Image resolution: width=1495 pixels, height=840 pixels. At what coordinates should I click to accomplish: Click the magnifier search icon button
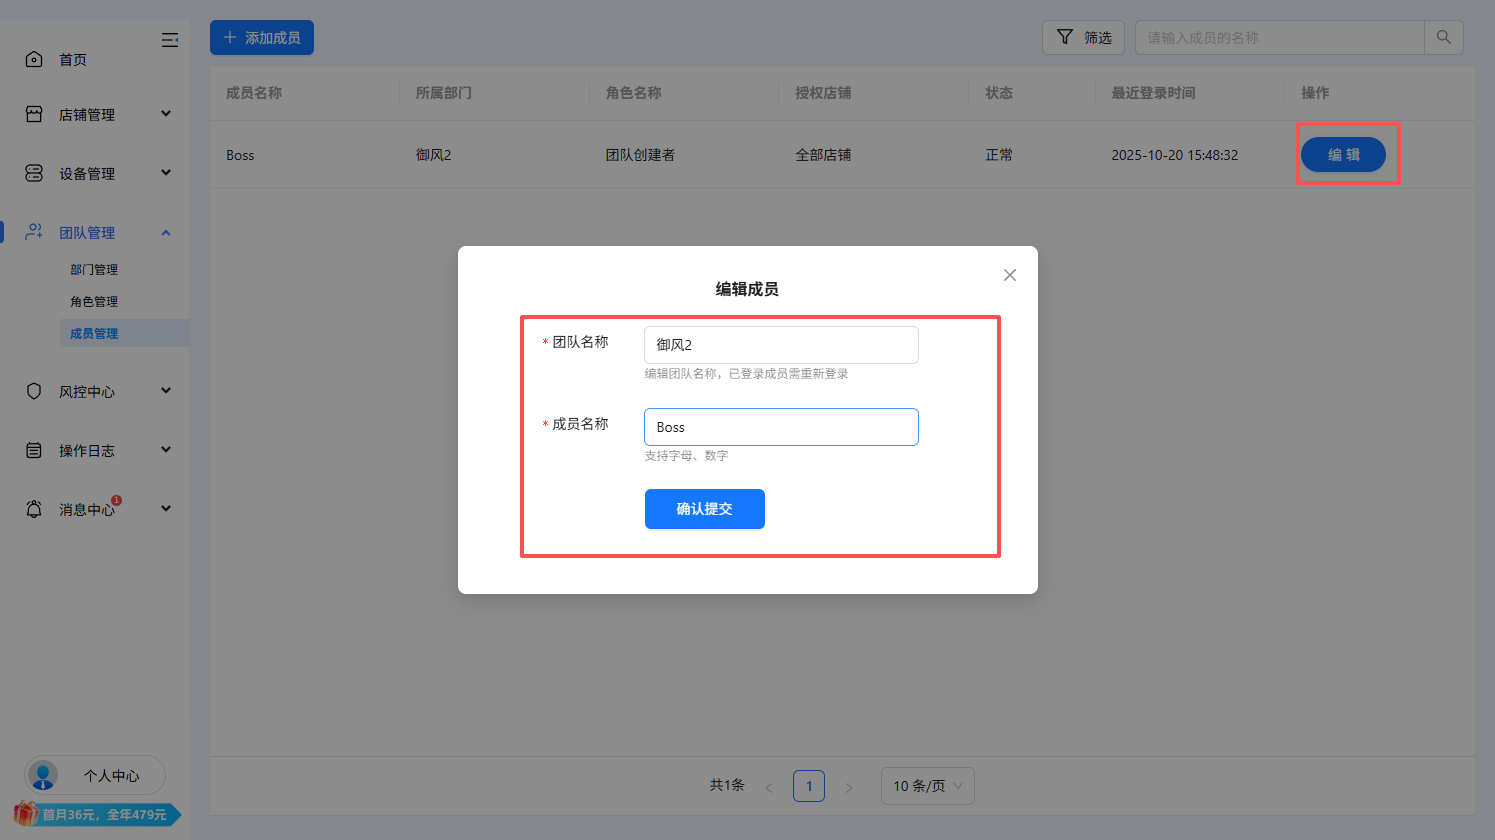point(1443,37)
